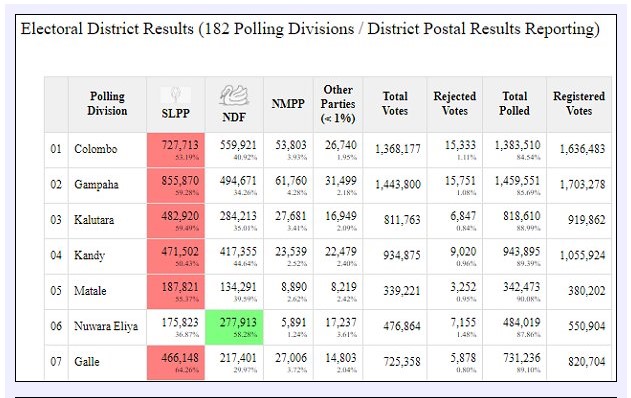Select the Galle district name
Image resolution: width=631 pixels, height=398 pixels.
[x=87, y=361]
